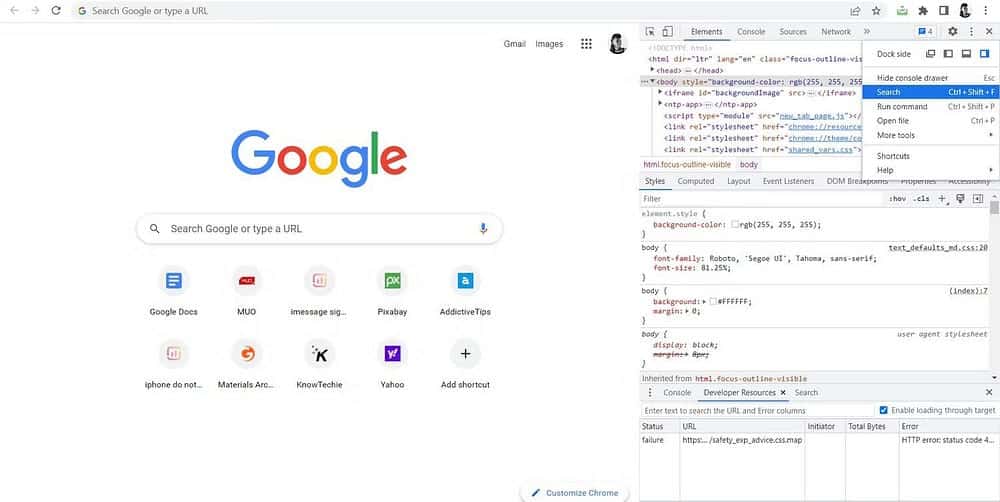Toggle the :hov element state button
The height and width of the screenshot is (502, 1000).
point(897,199)
